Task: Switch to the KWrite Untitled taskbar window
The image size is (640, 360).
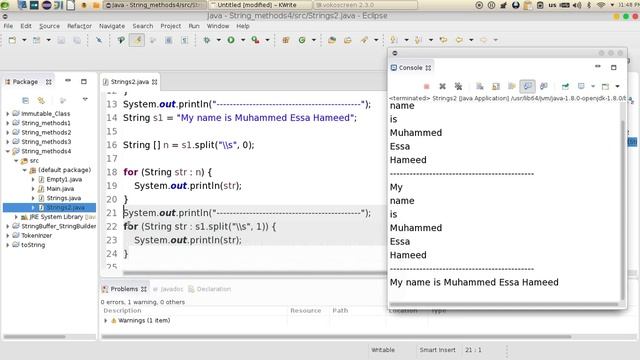Action: pos(260,5)
